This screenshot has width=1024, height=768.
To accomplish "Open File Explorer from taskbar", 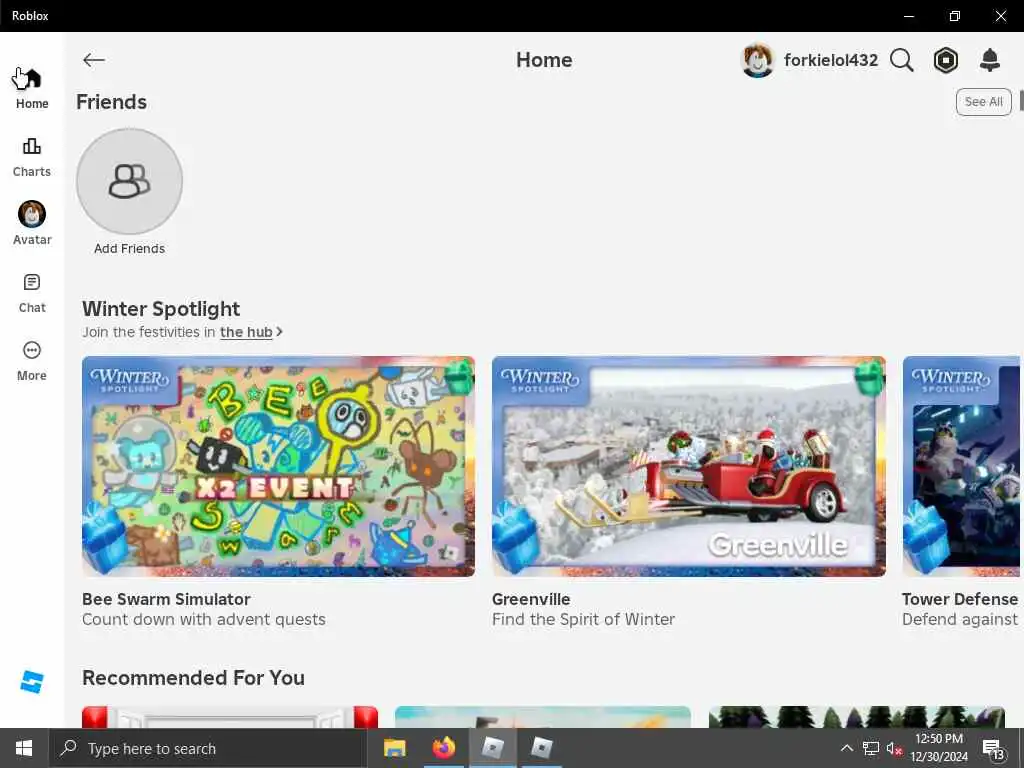I will pos(394,748).
